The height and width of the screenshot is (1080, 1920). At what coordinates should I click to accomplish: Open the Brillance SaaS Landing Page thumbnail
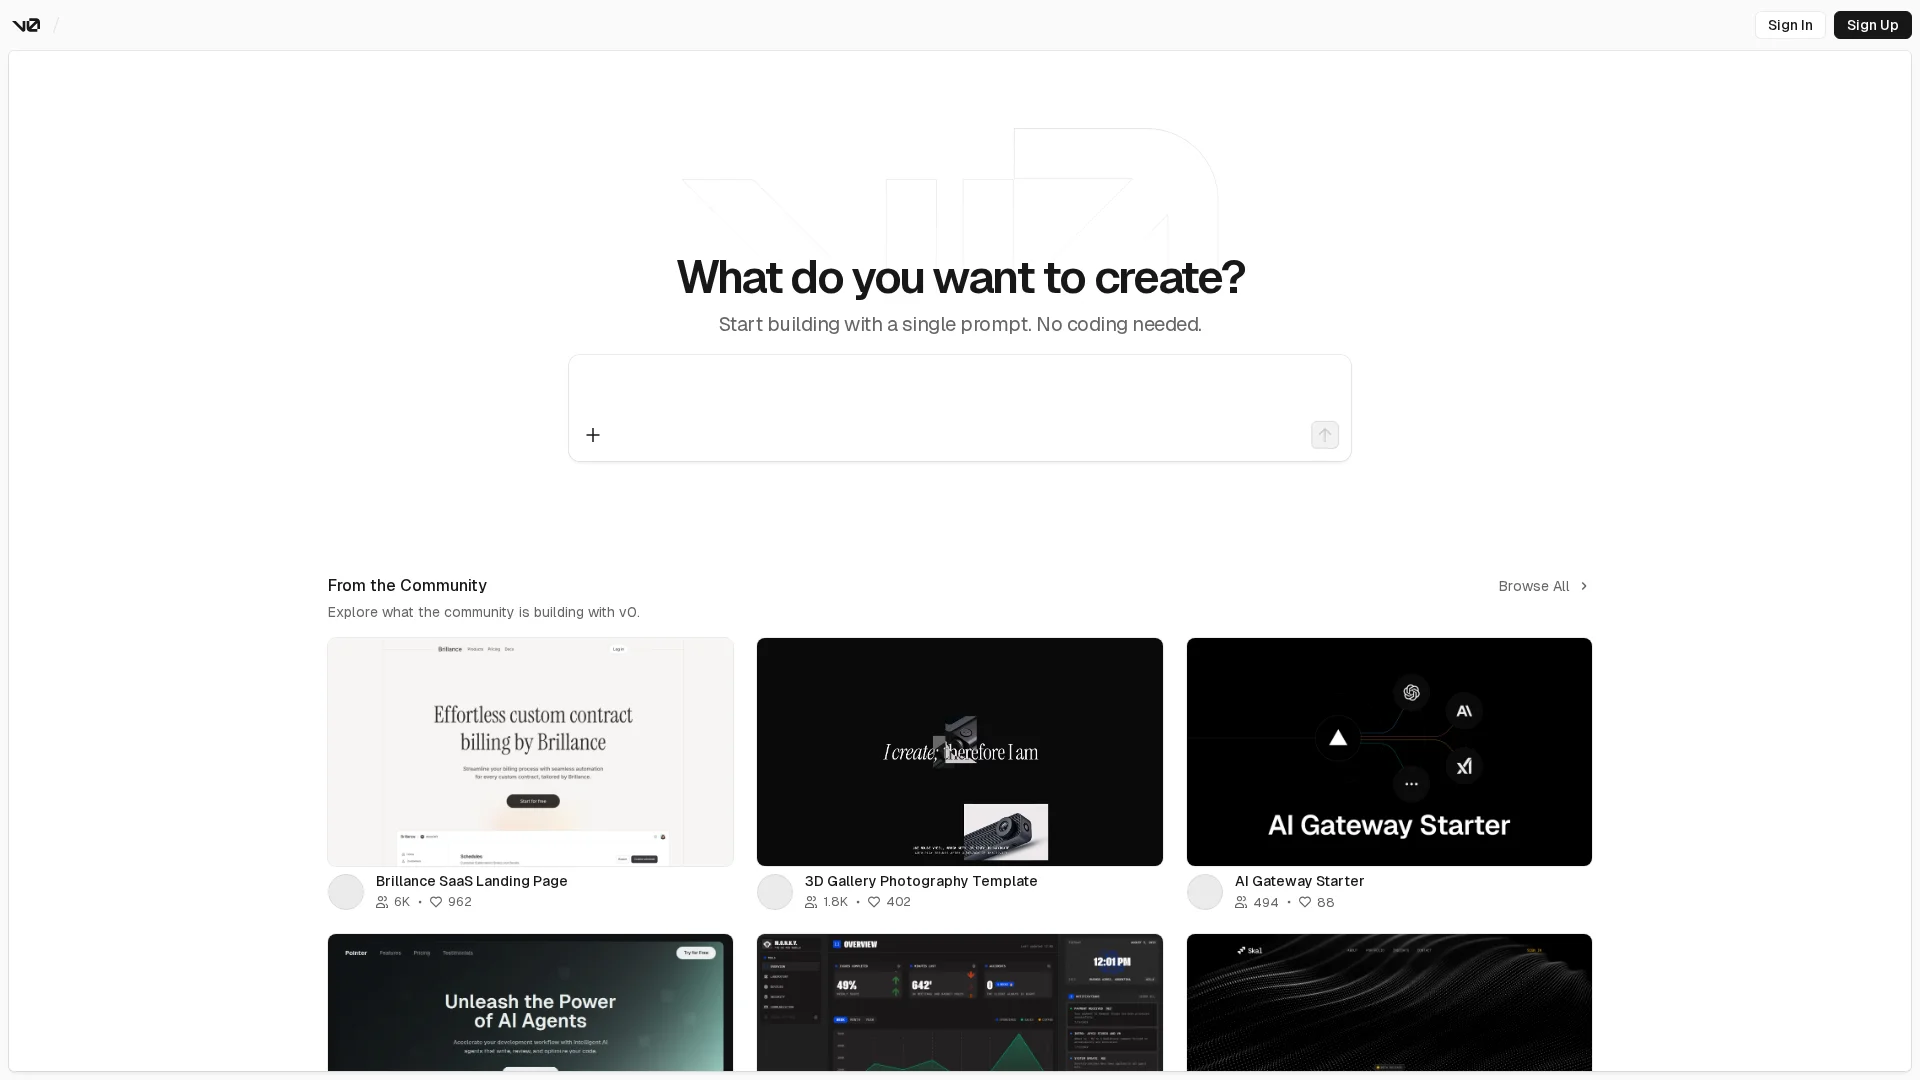[530, 752]
